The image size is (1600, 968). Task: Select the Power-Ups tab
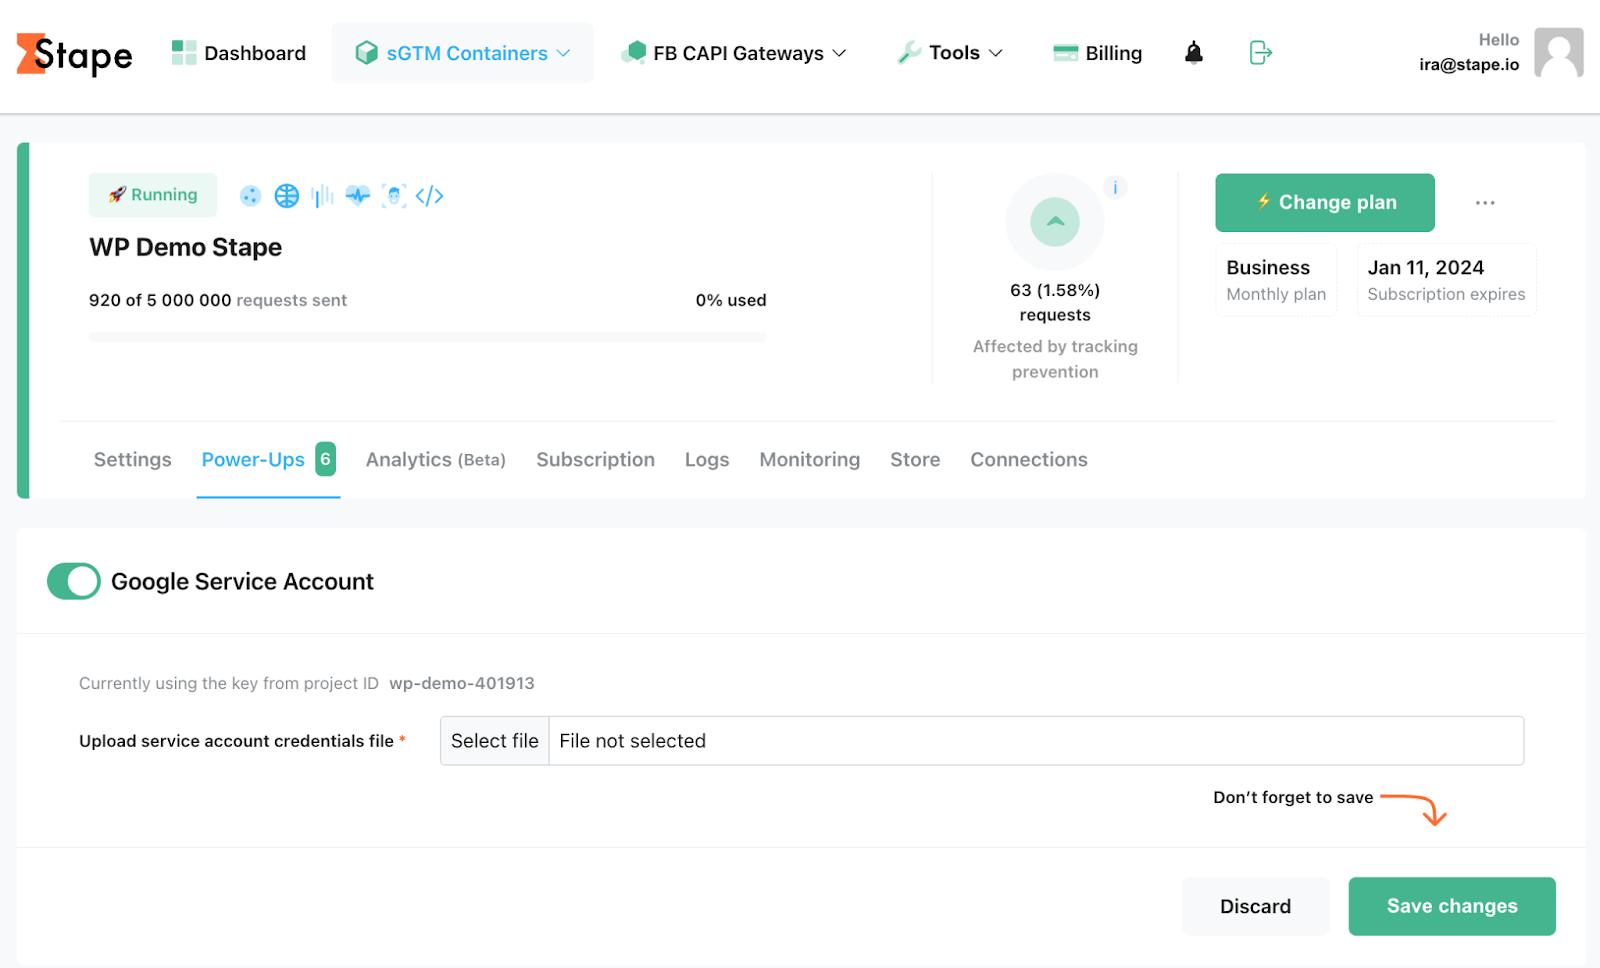(268, 459)
